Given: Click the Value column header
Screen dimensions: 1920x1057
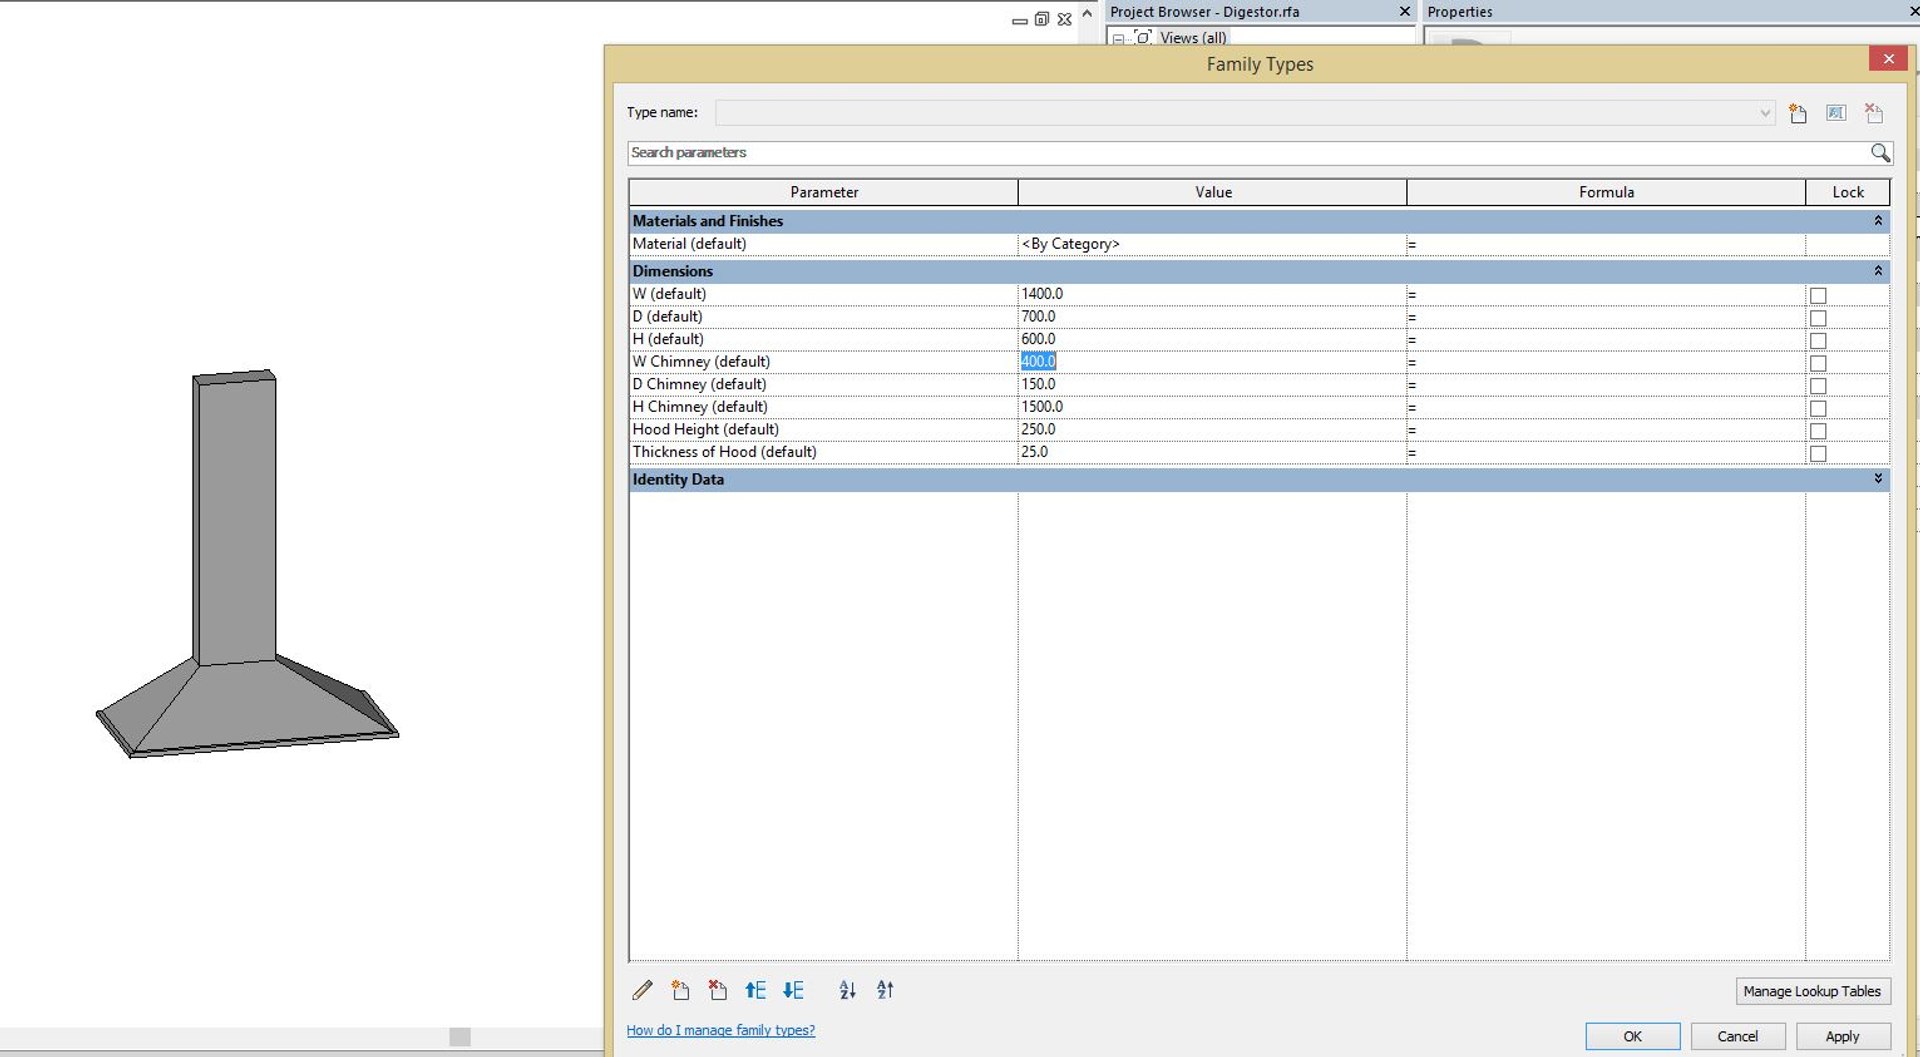Looking at the screenshot, I should click(x=1212, y=192).
